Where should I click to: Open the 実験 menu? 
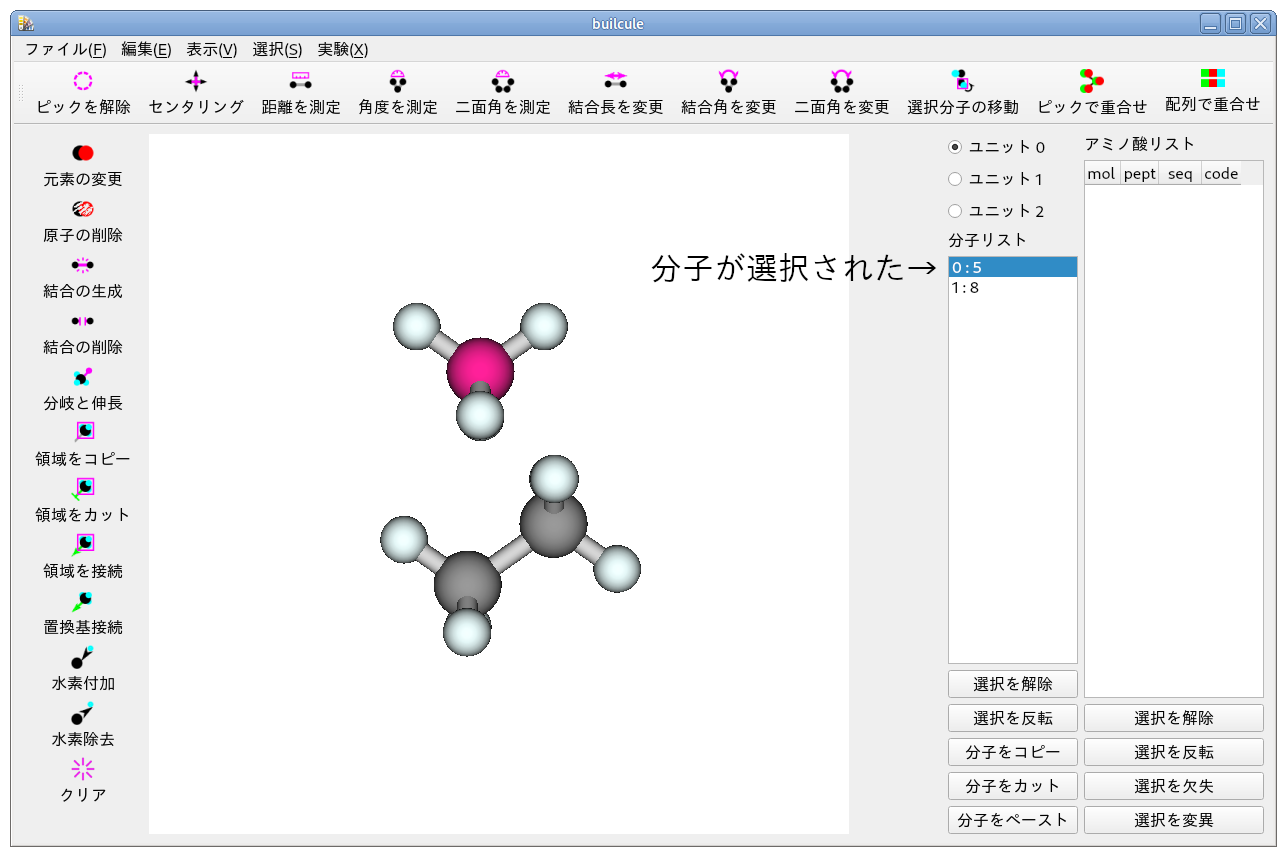(342, 48)
